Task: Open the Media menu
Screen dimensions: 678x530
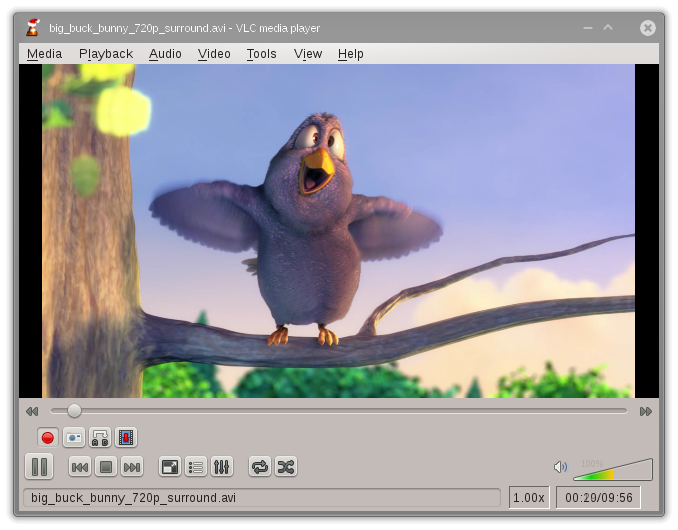Action: click(44, 54)
